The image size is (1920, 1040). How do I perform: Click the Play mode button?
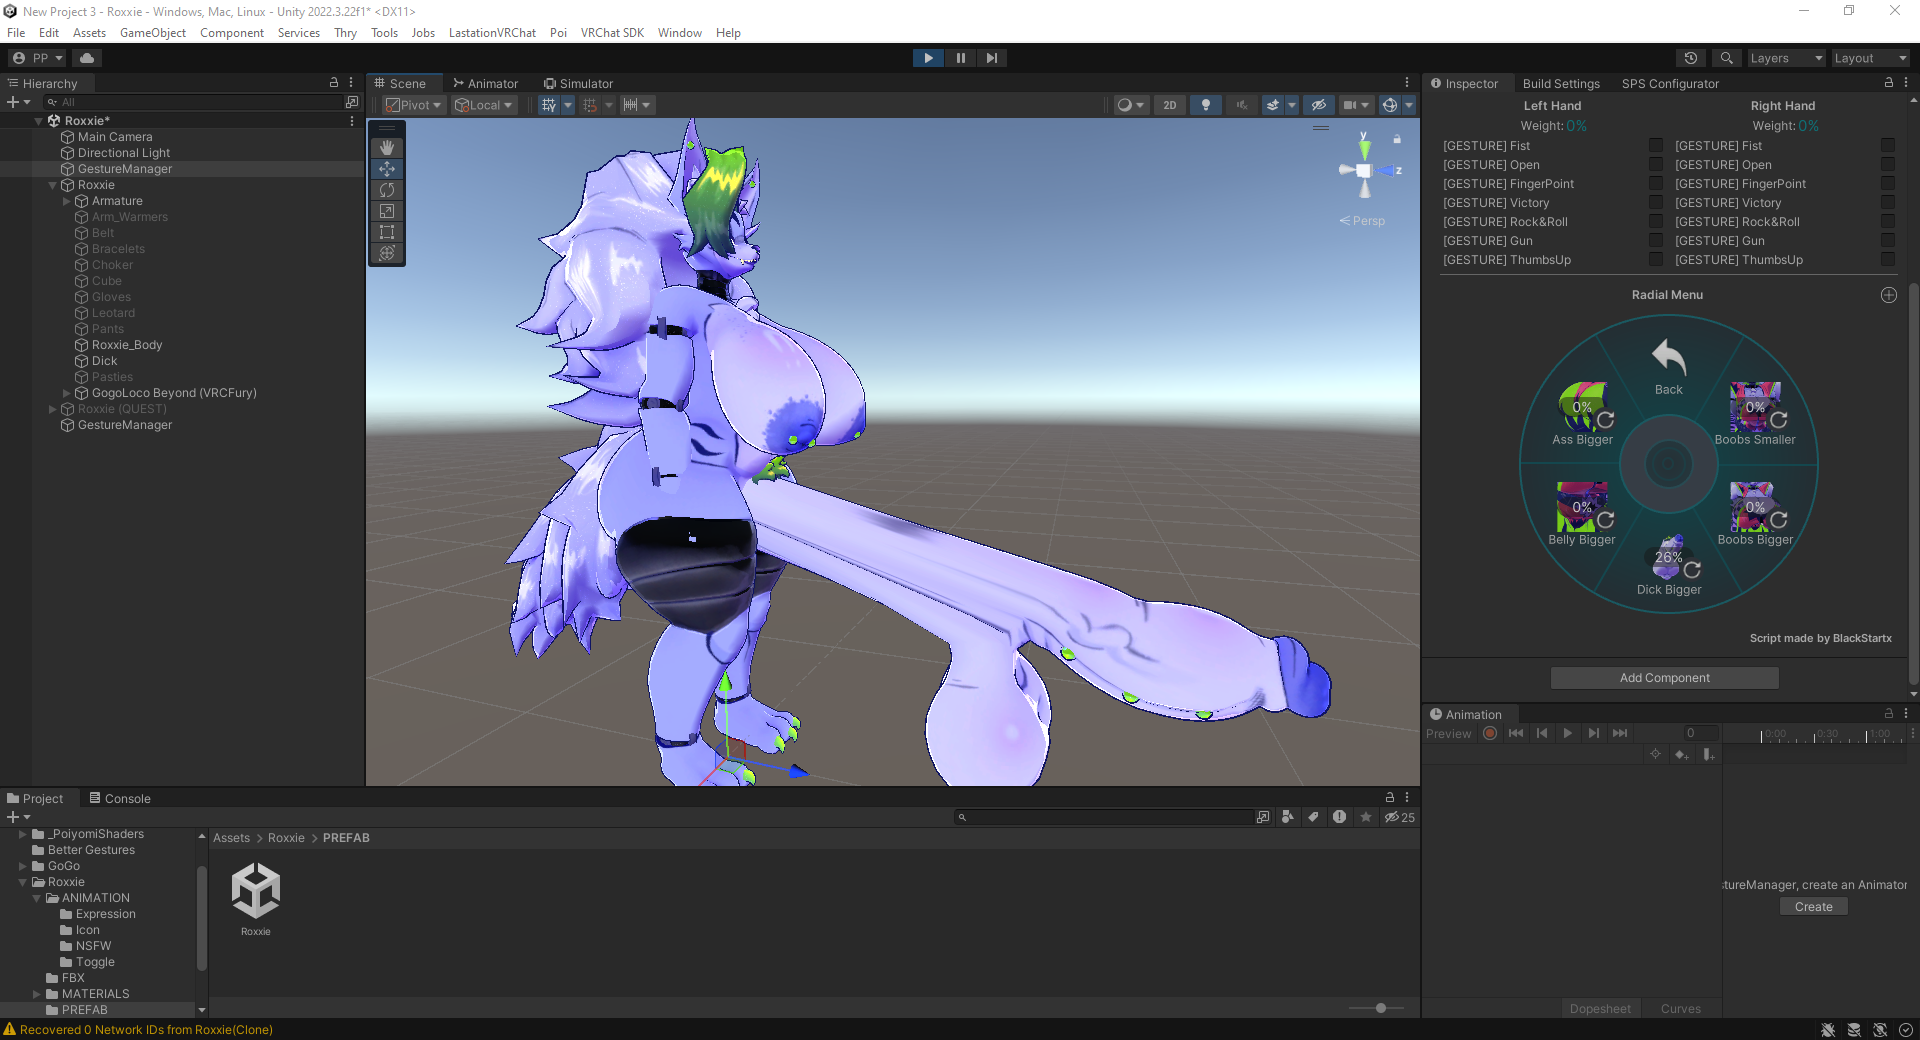pyautogui.click(x=928, y=58)
